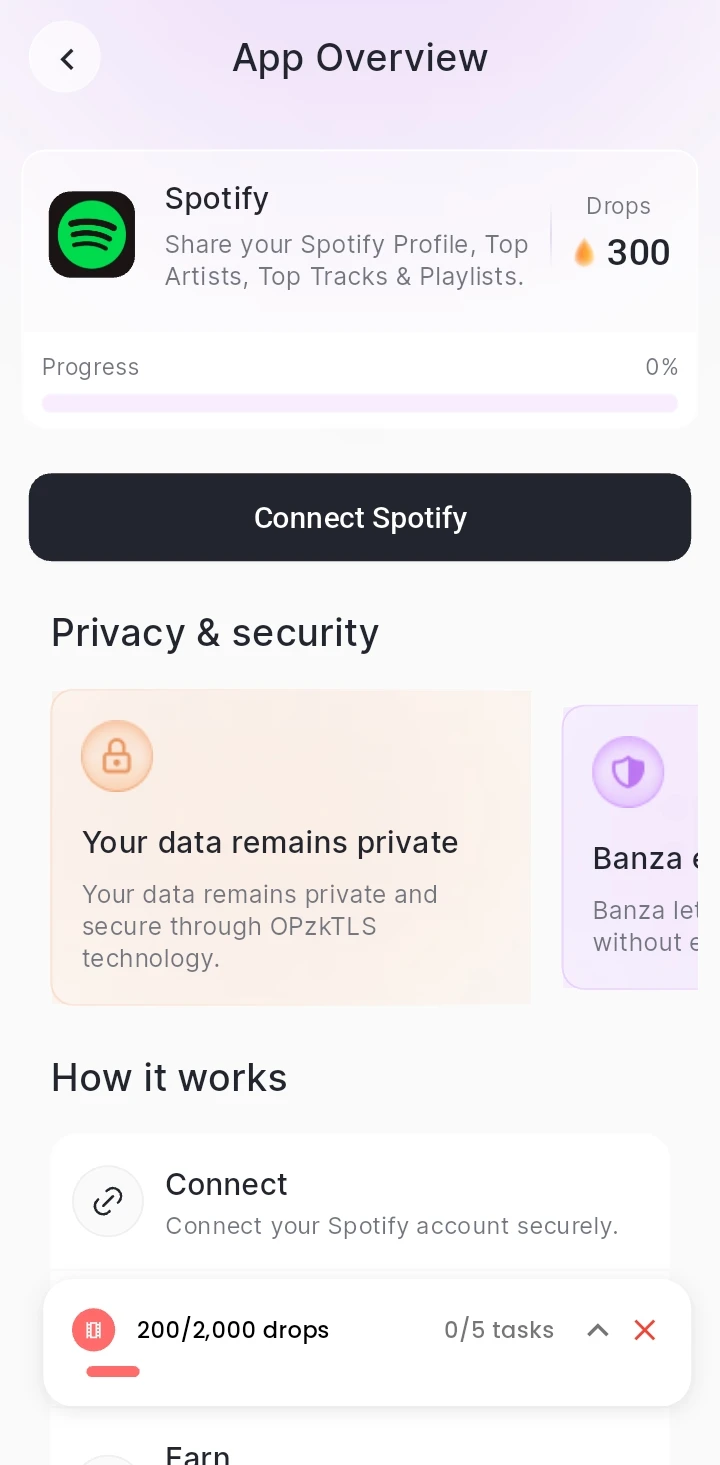720x1465 pixels.
Task: Click the red ticket icon in drops tracker
Action: pos(94,1330)
